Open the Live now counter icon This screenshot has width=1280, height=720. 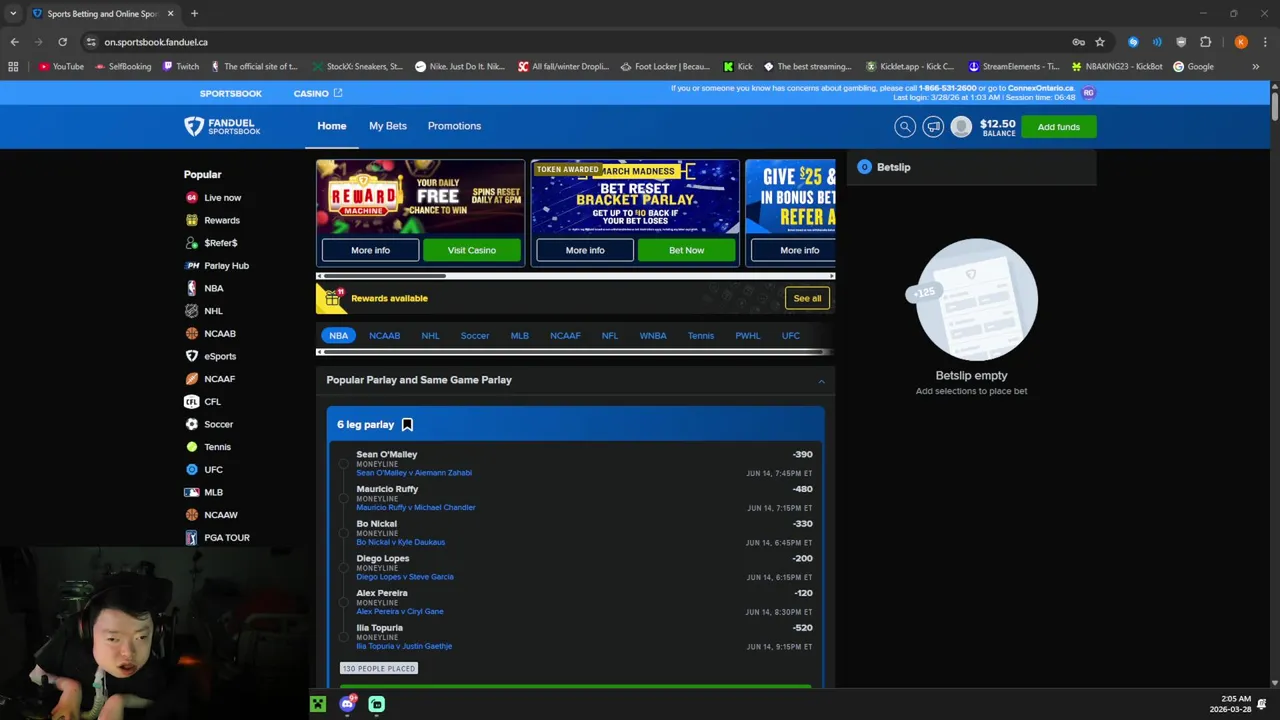pyautogui.click(x=191, y=198)
